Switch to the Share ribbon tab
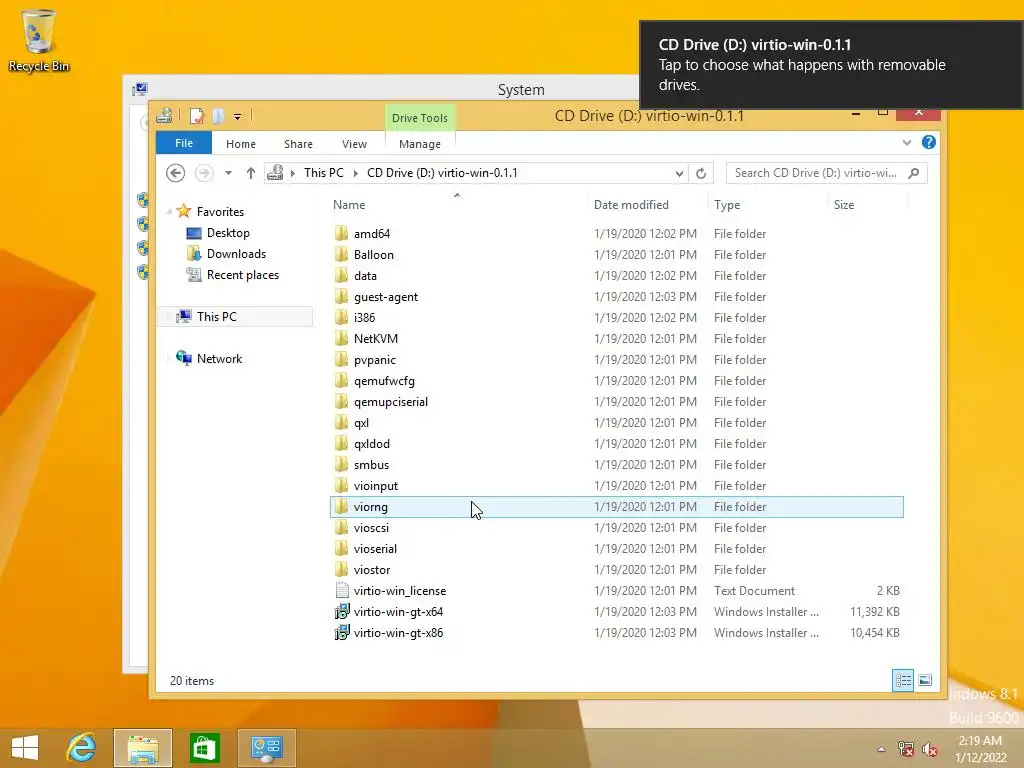The height and width of the screenshot is (768, 1024). click(x=298, y=144)
